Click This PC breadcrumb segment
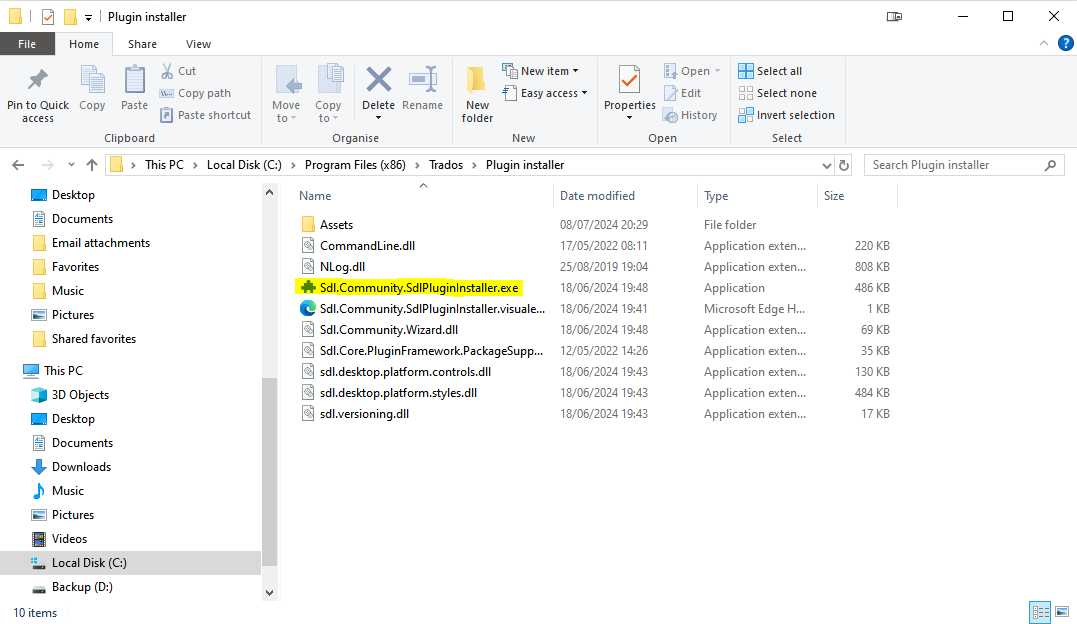This screenshot has width=1077, height=624. point(164,165)
